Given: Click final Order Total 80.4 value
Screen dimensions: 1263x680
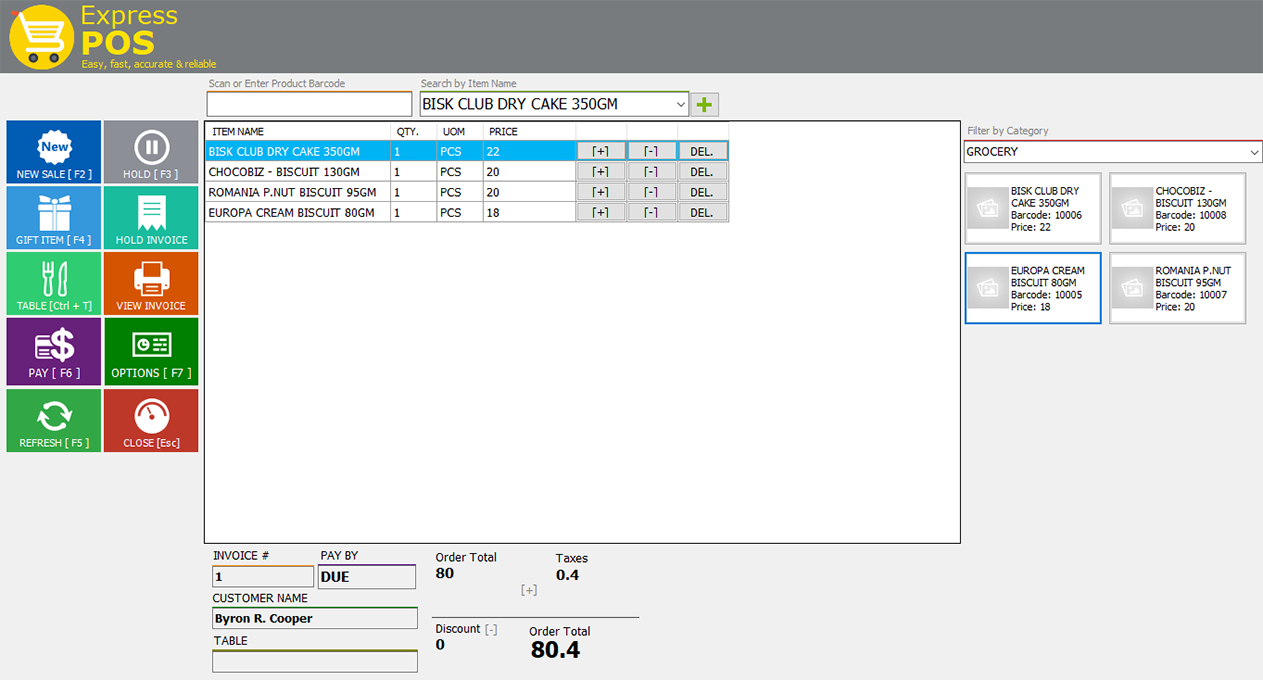Looking at the screenshot, I should tap(555, 650).
